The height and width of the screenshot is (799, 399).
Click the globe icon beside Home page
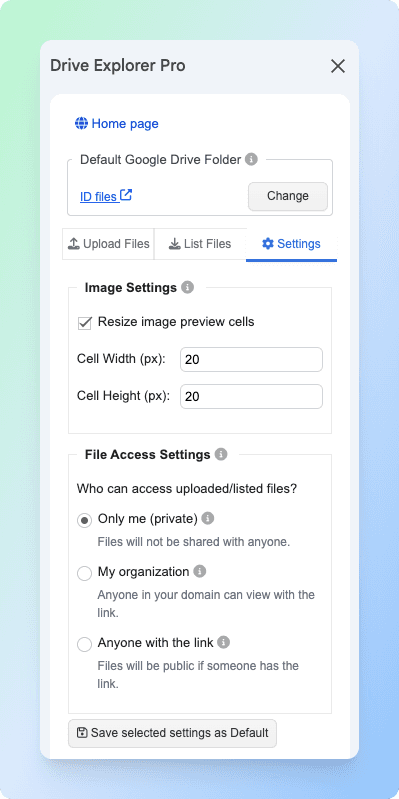[x=81, y=123]
